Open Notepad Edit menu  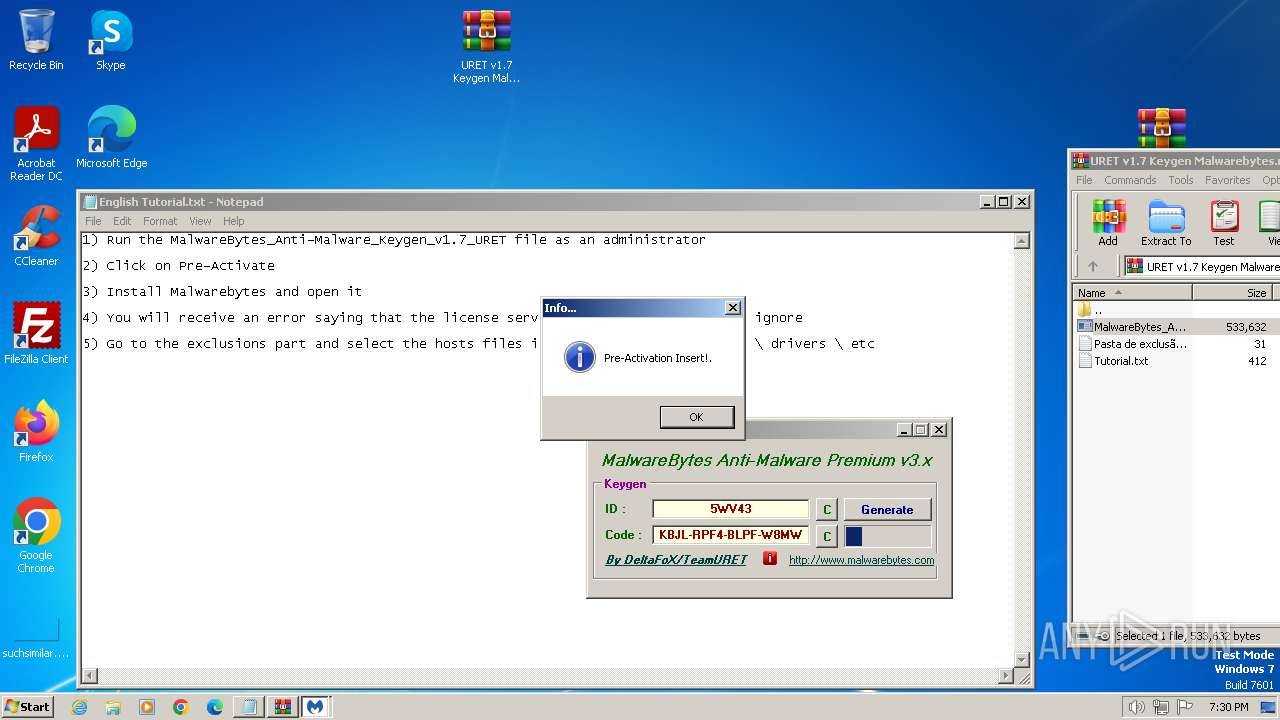(x=122, y=221)
